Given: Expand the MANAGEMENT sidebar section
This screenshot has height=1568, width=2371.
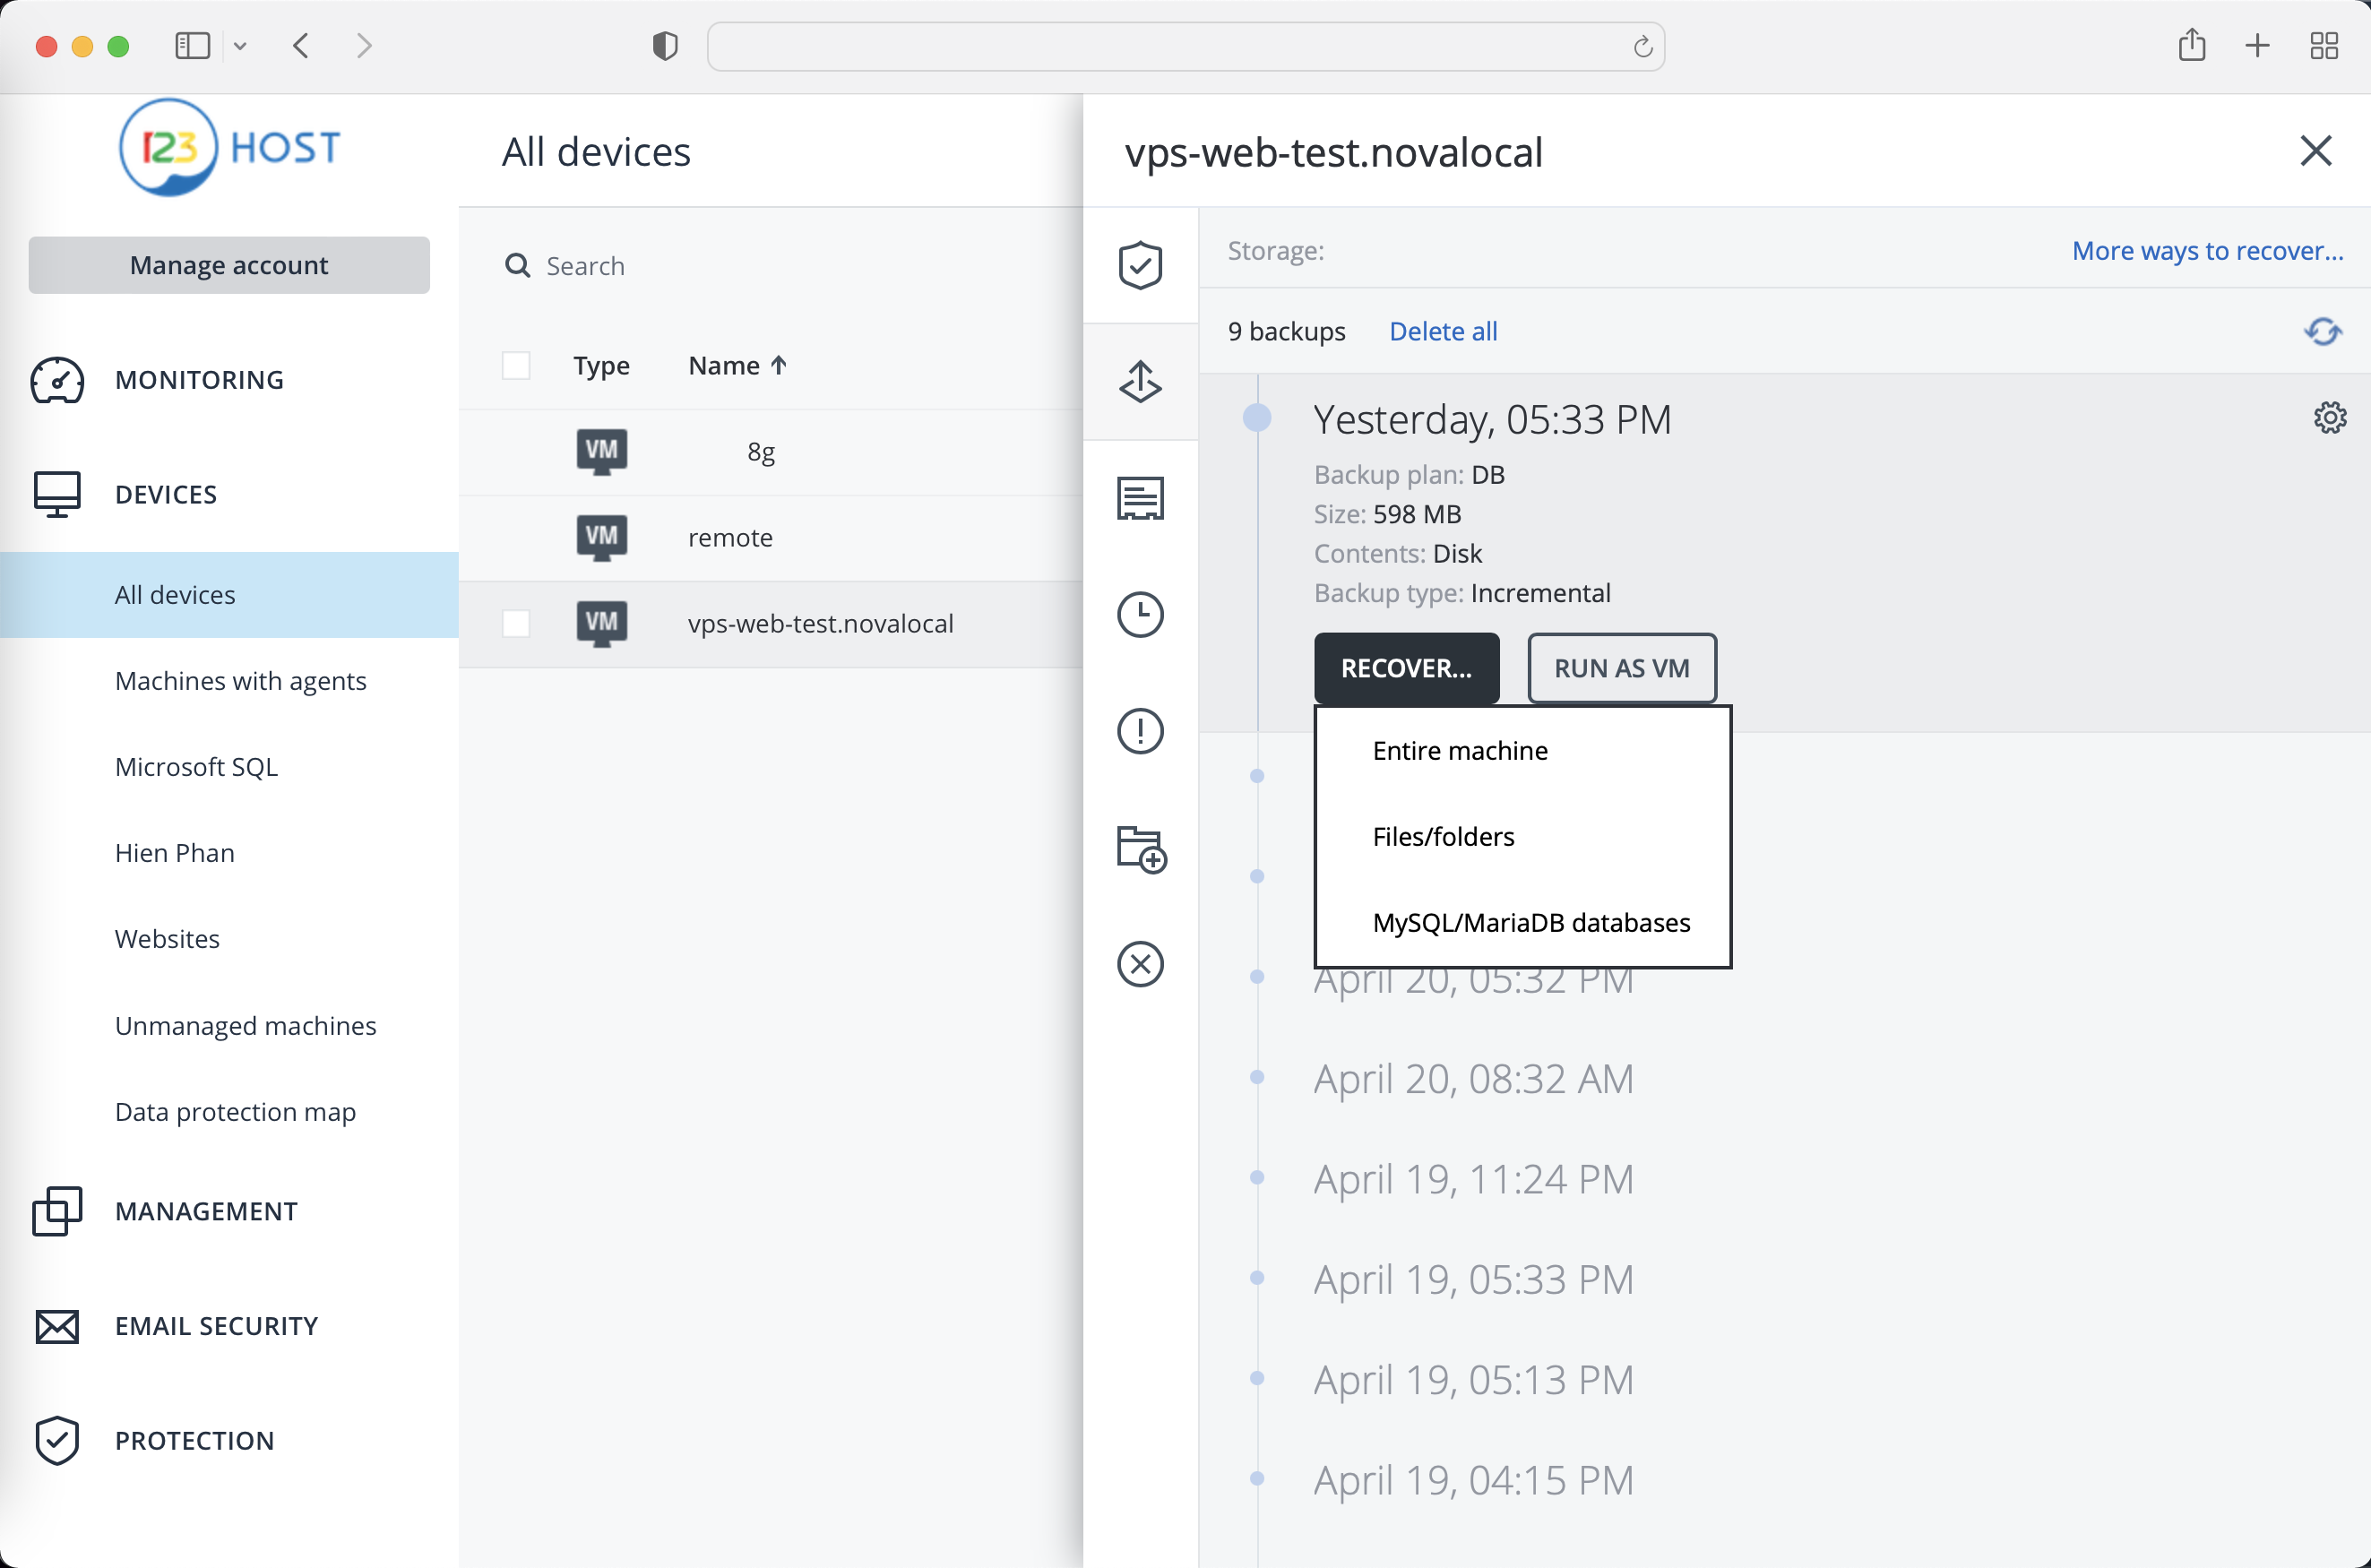Looking at the screenshot, I should (206, 1211).
